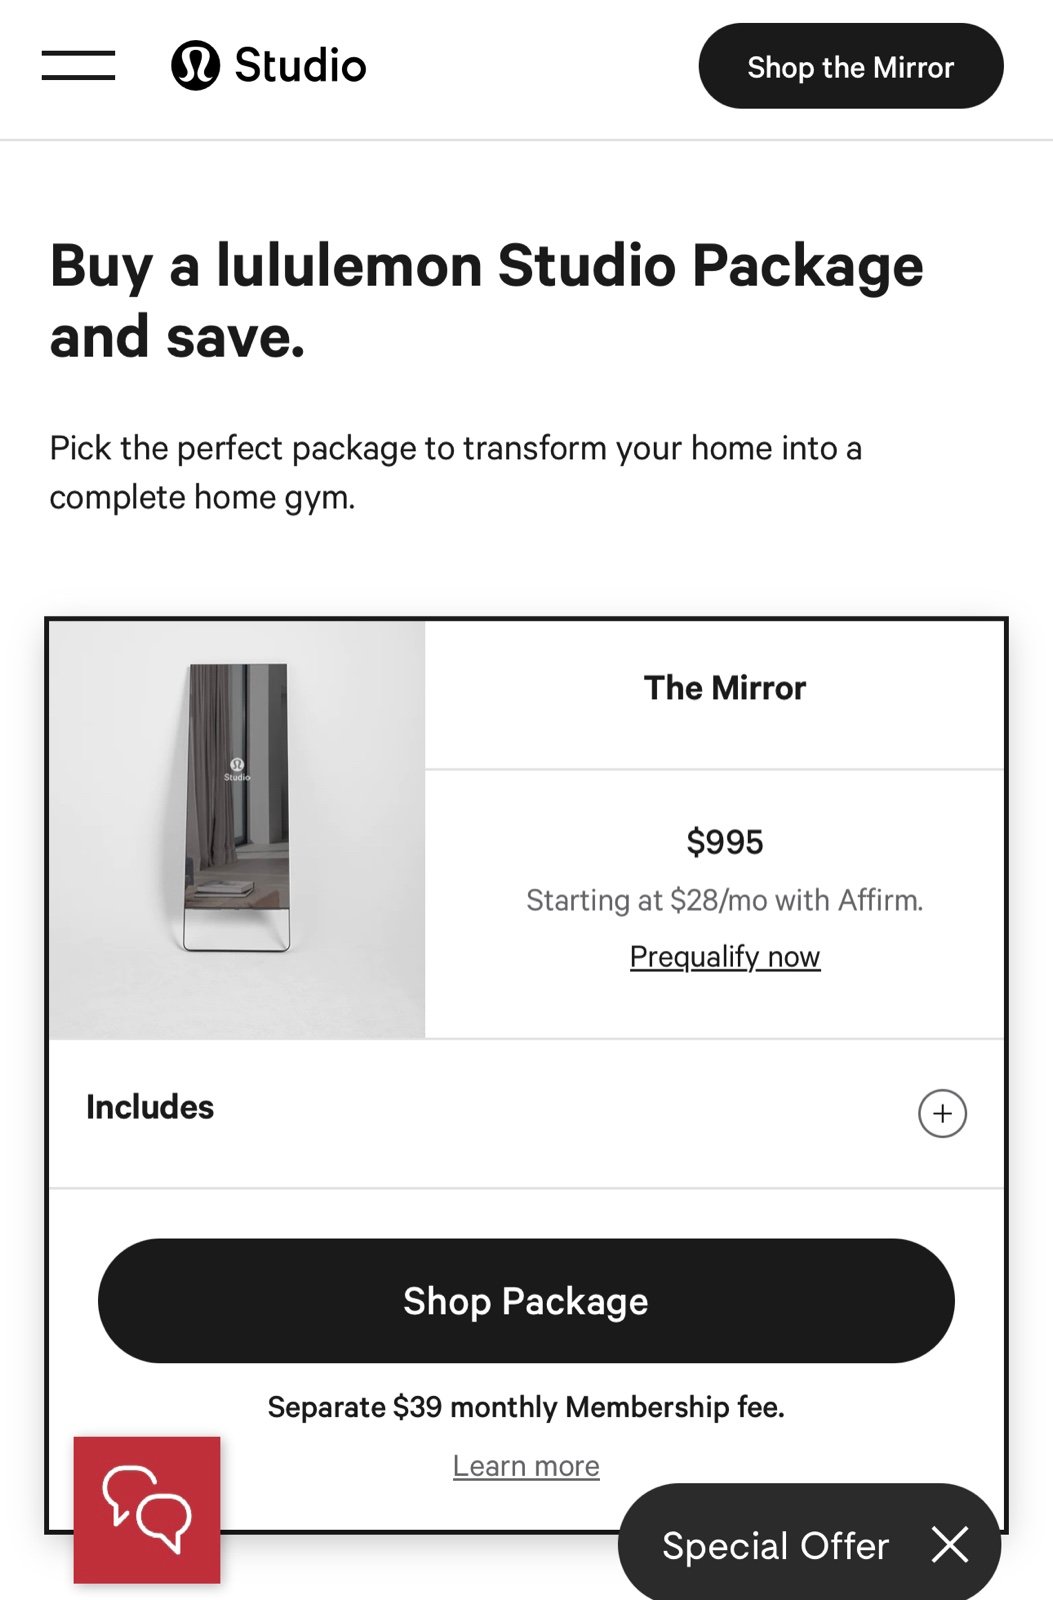The height and width of the screenshot is (1600, 1053).
Task: Click the Affirm financing text
Action: pos(725,900)
